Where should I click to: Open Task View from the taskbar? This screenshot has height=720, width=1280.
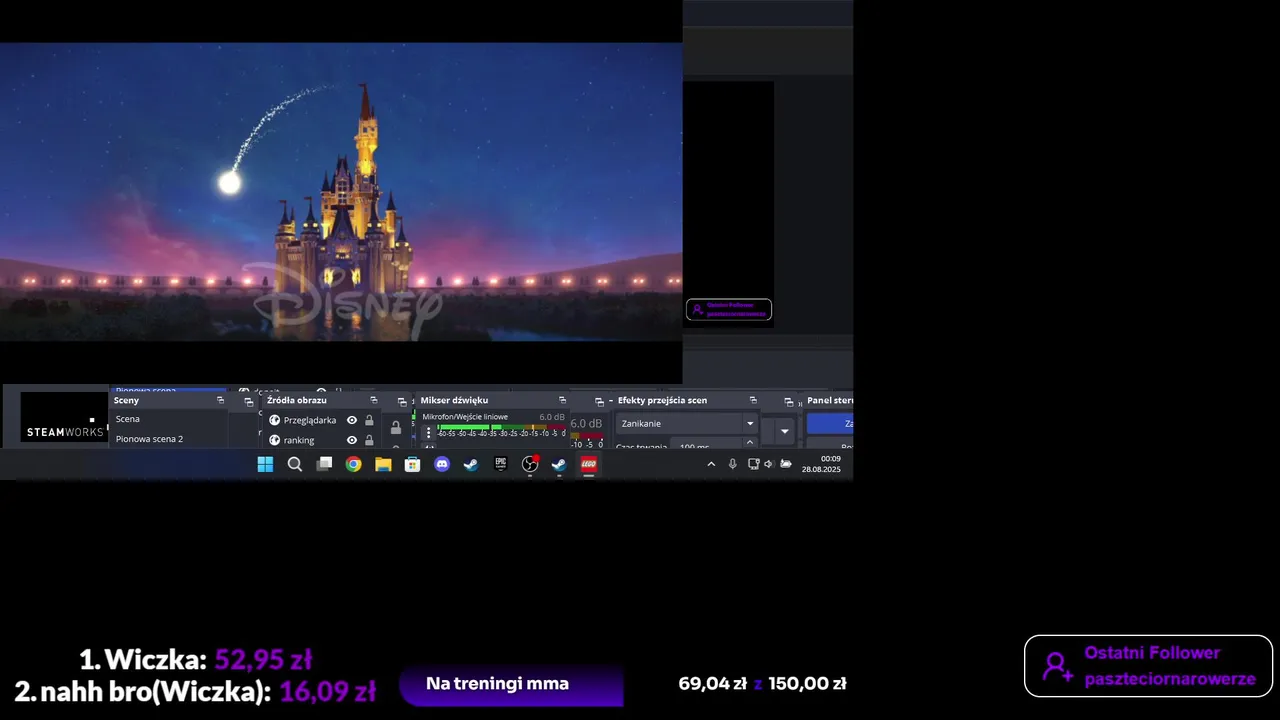(x=324, y=464)
